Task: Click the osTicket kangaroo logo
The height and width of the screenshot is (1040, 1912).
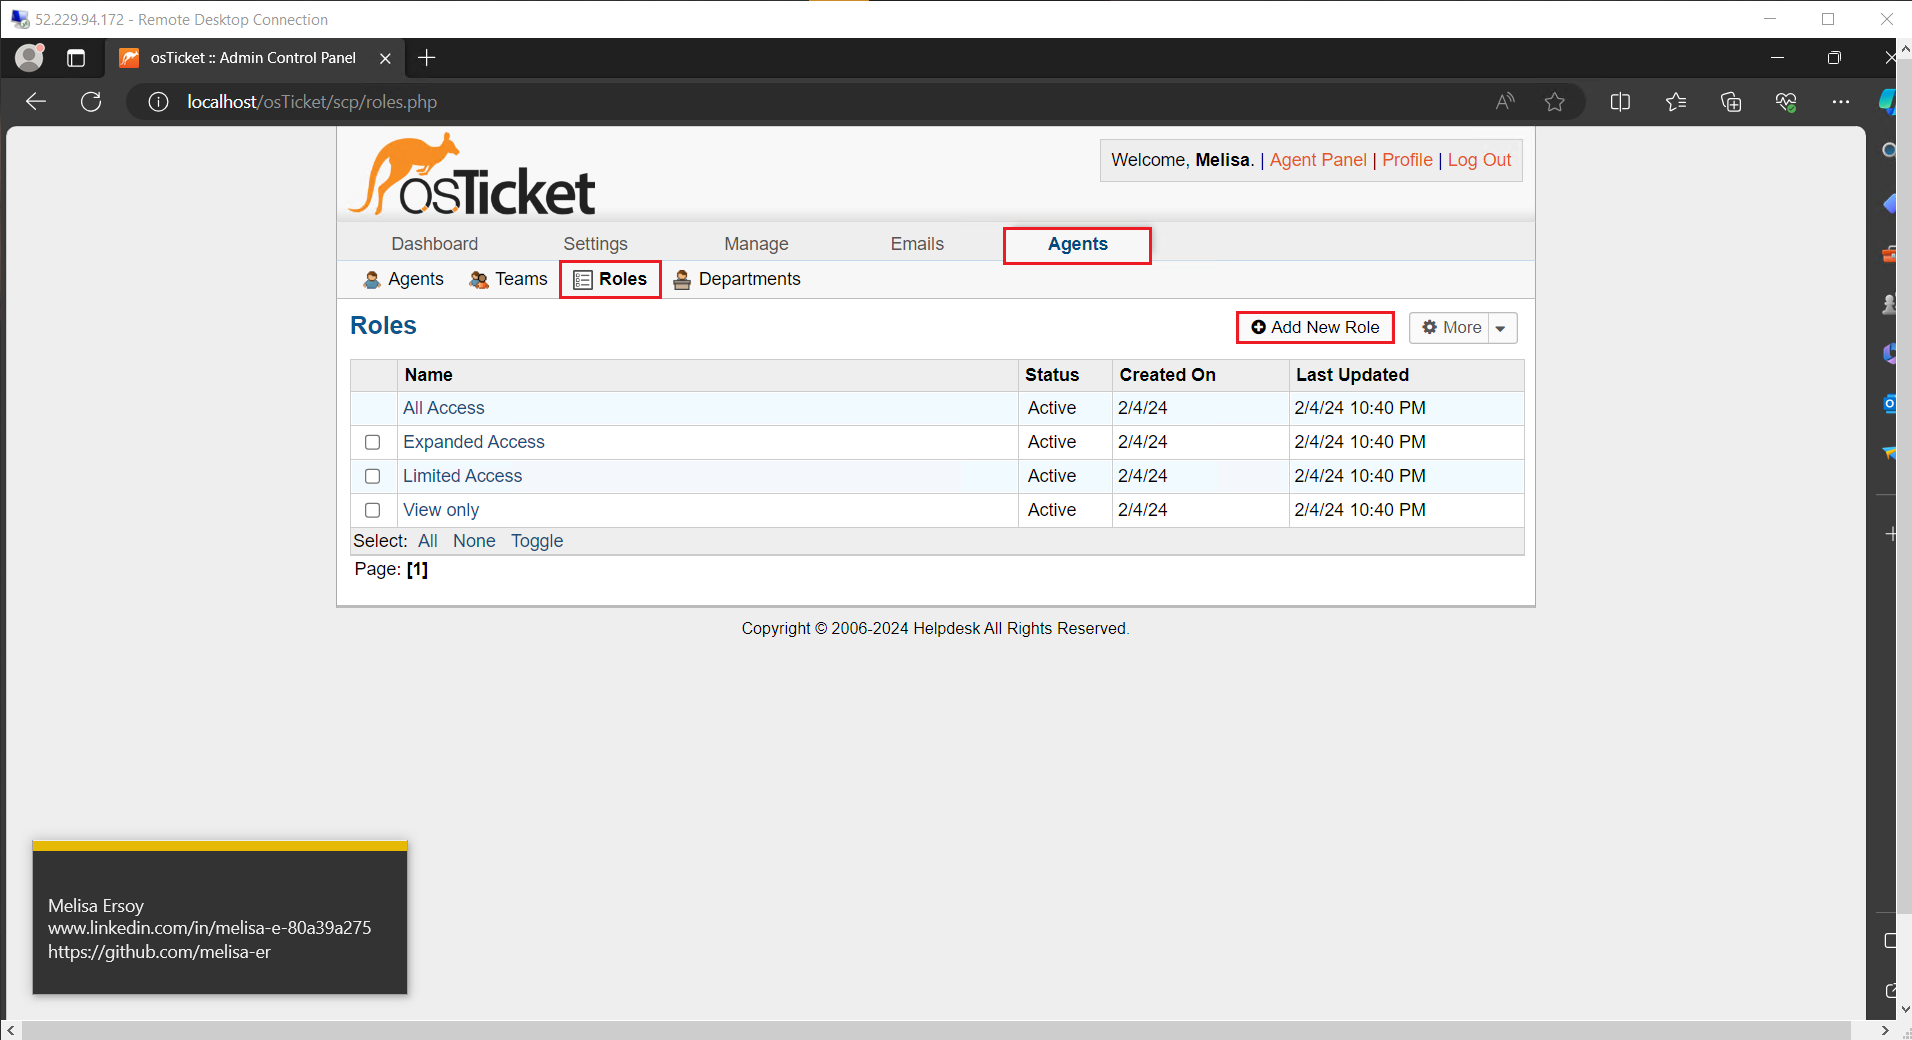Action: 471,175
